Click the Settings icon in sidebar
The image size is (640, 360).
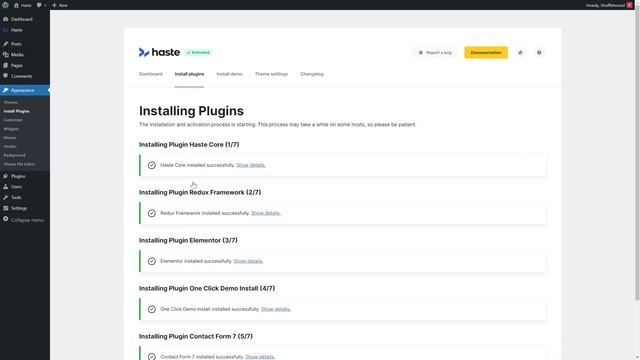point(6,208)
